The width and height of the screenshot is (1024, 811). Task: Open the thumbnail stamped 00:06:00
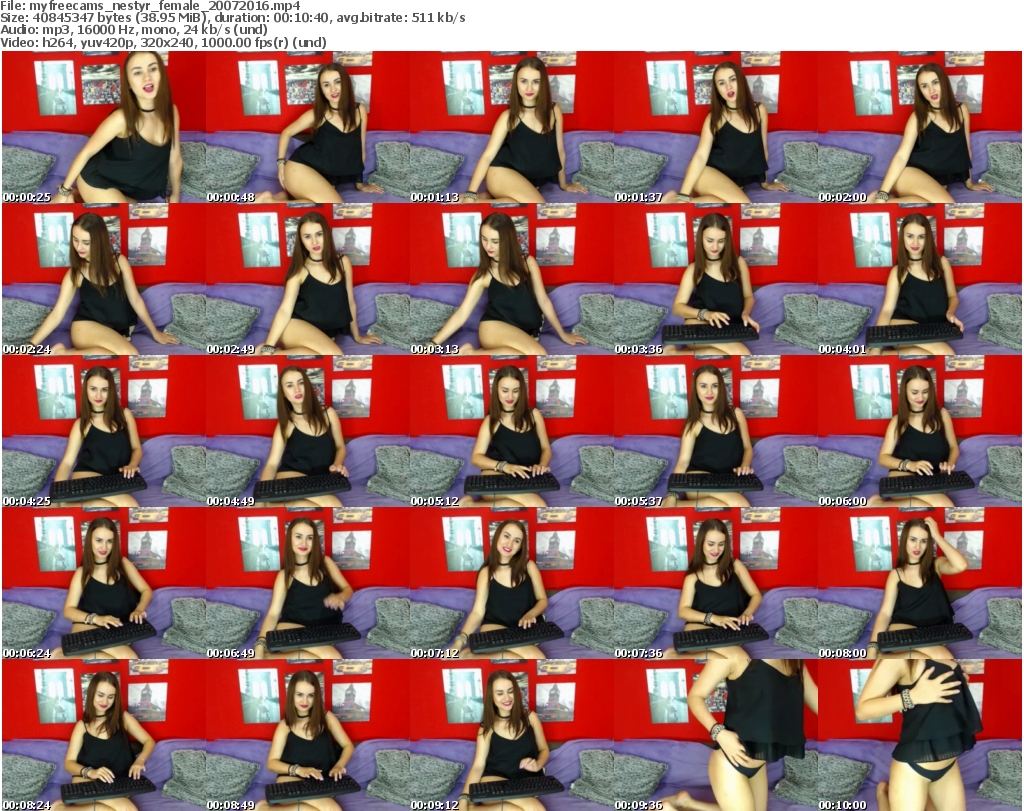(x=920, y=431)
